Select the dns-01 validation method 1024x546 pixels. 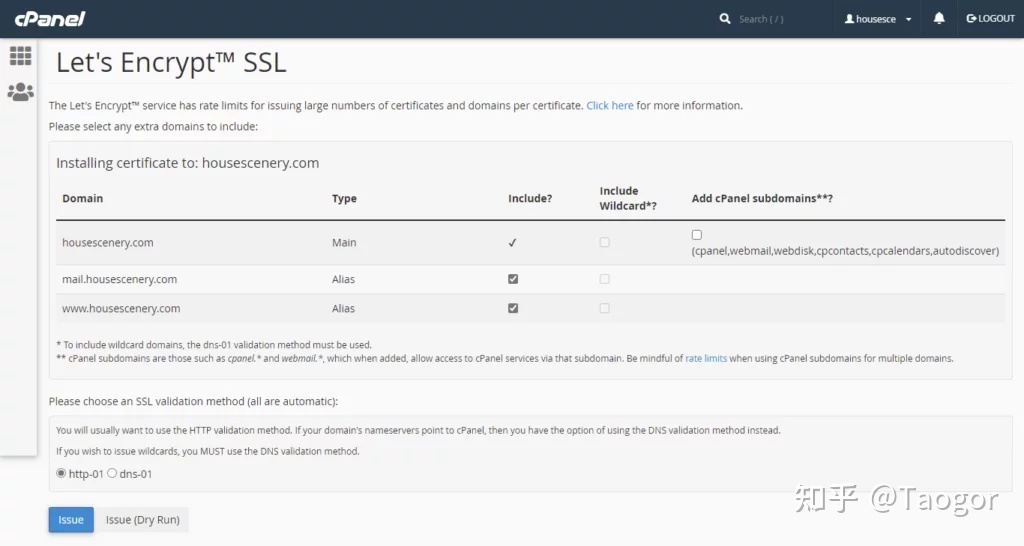(x=112, y=474)
